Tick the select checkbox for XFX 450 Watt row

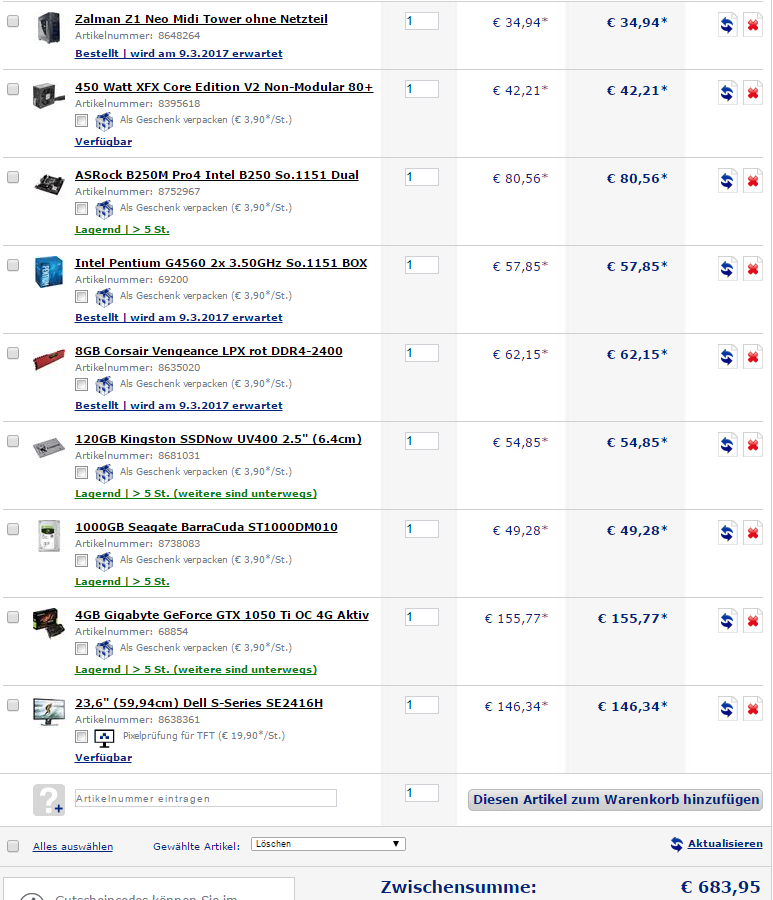pos(13,89)
